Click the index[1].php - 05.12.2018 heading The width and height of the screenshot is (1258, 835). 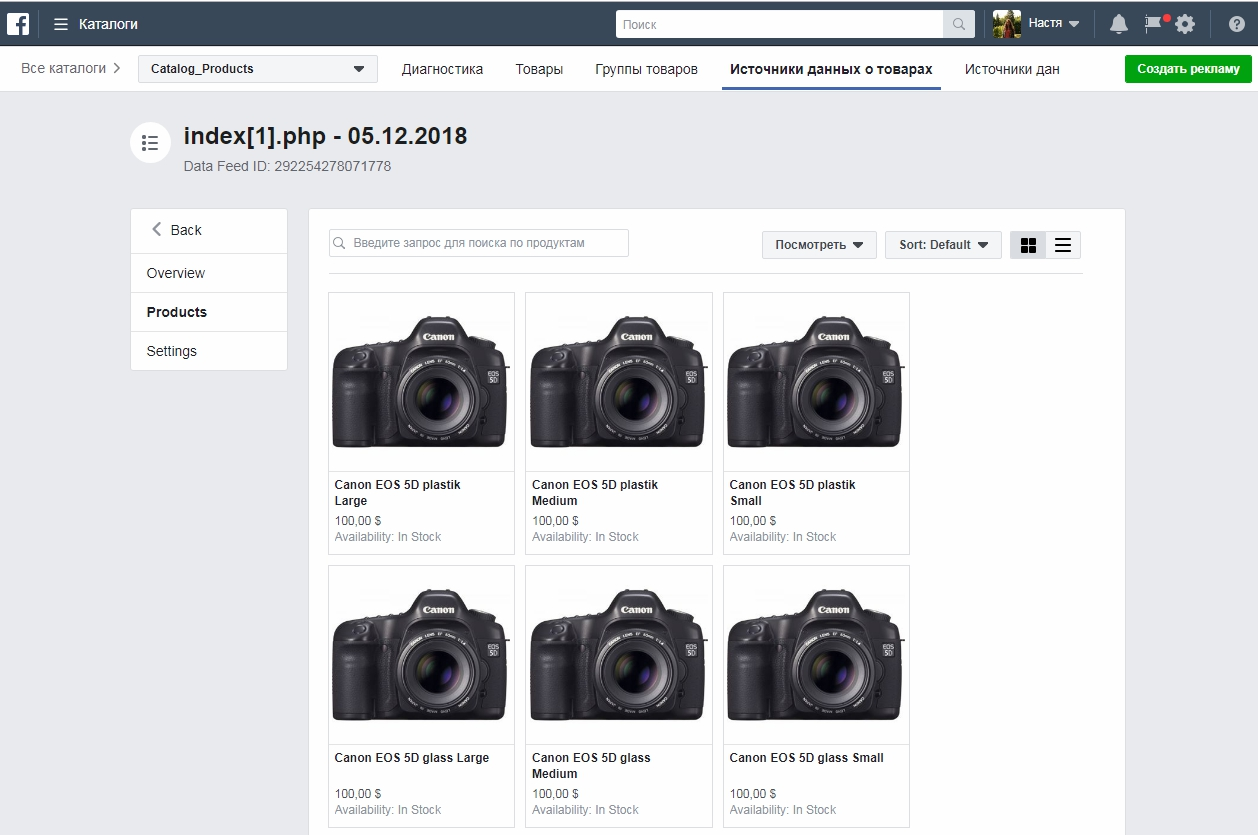pyautogui.click(x=325, y=137)
